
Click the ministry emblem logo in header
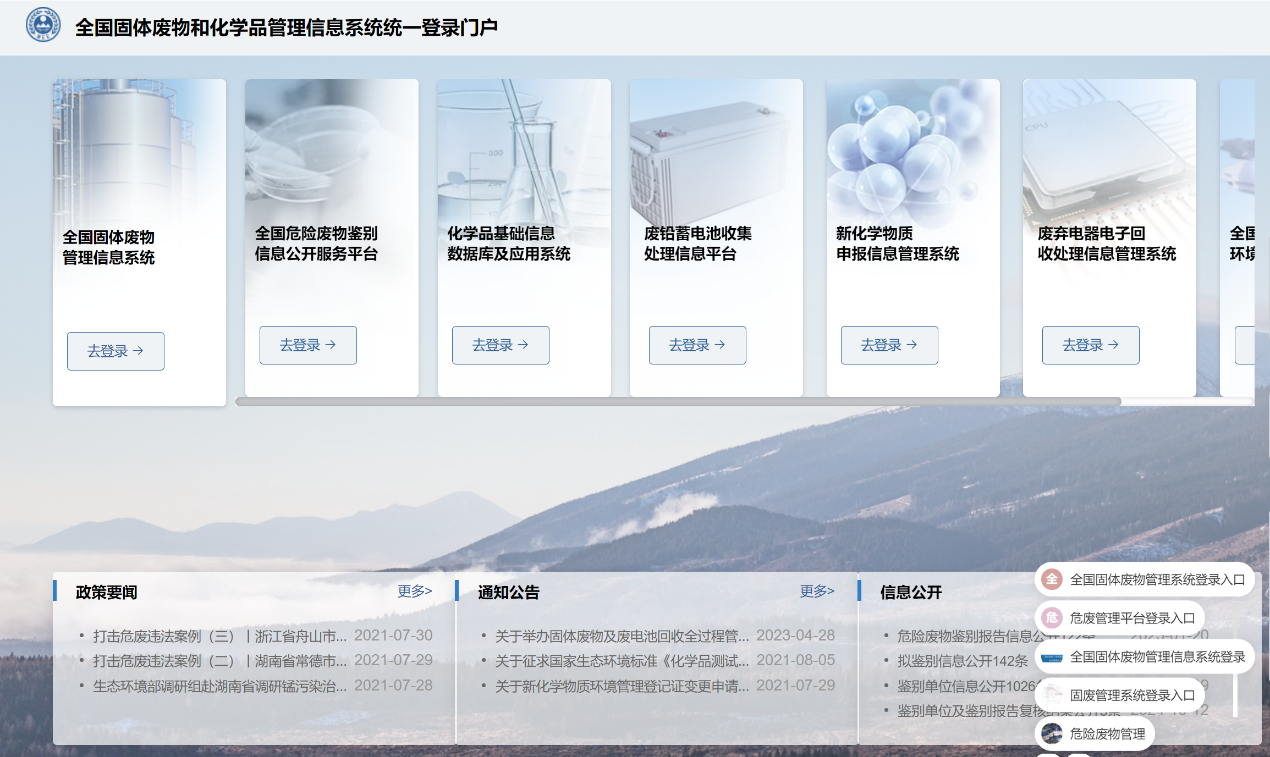pos(43,26)
